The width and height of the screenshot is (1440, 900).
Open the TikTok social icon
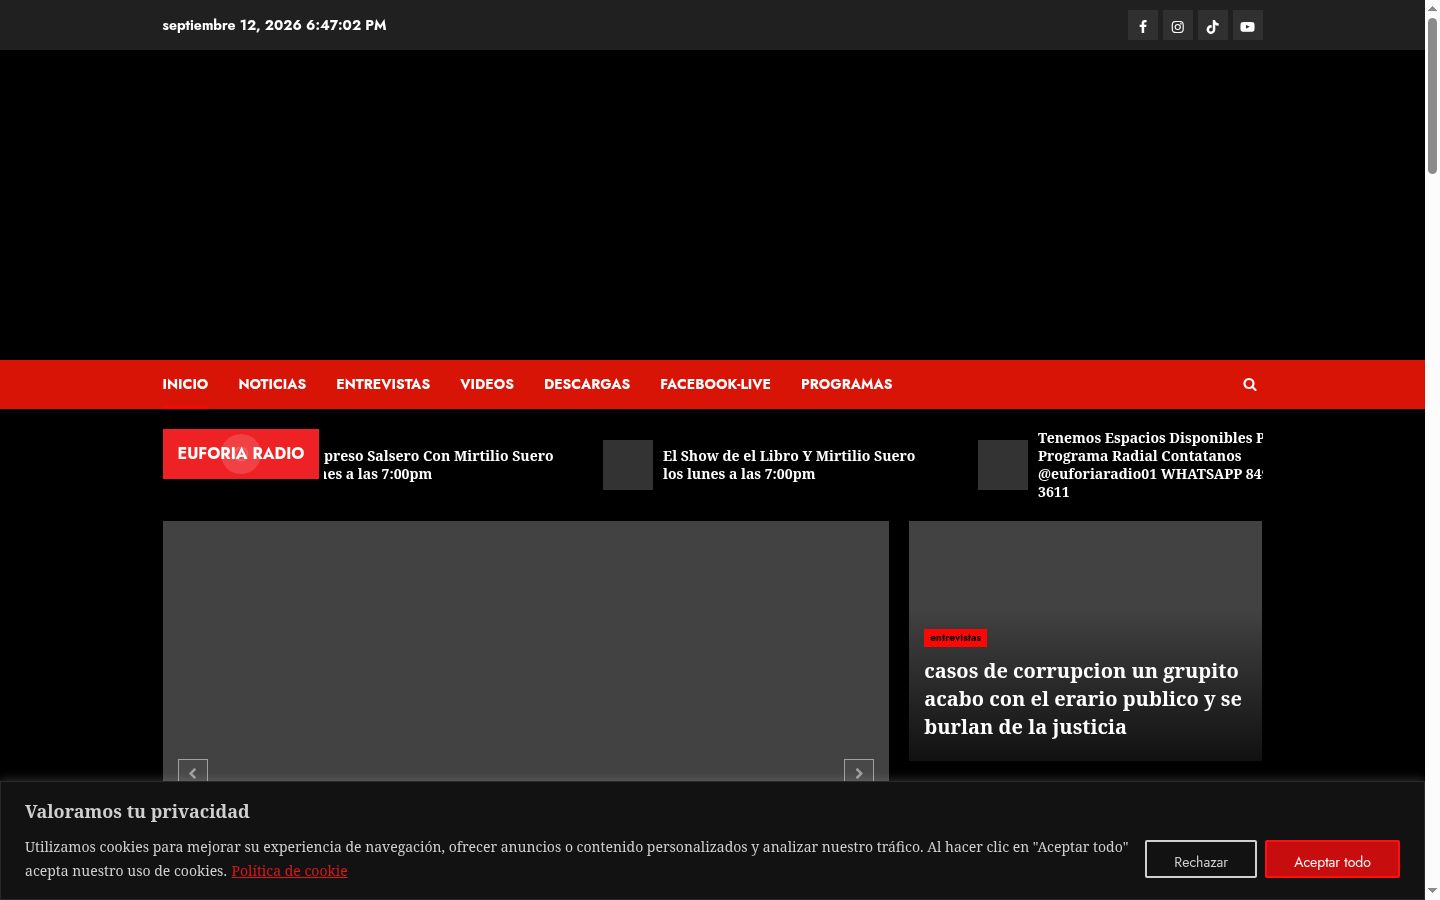[x=1213, y=26]
